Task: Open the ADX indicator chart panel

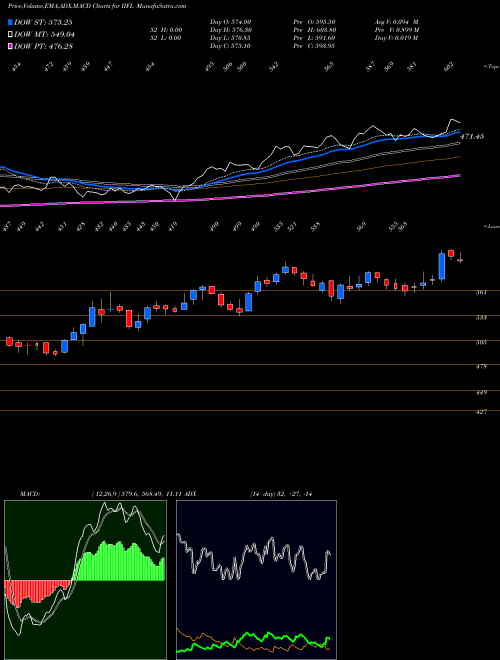Action: coord(256,580)
